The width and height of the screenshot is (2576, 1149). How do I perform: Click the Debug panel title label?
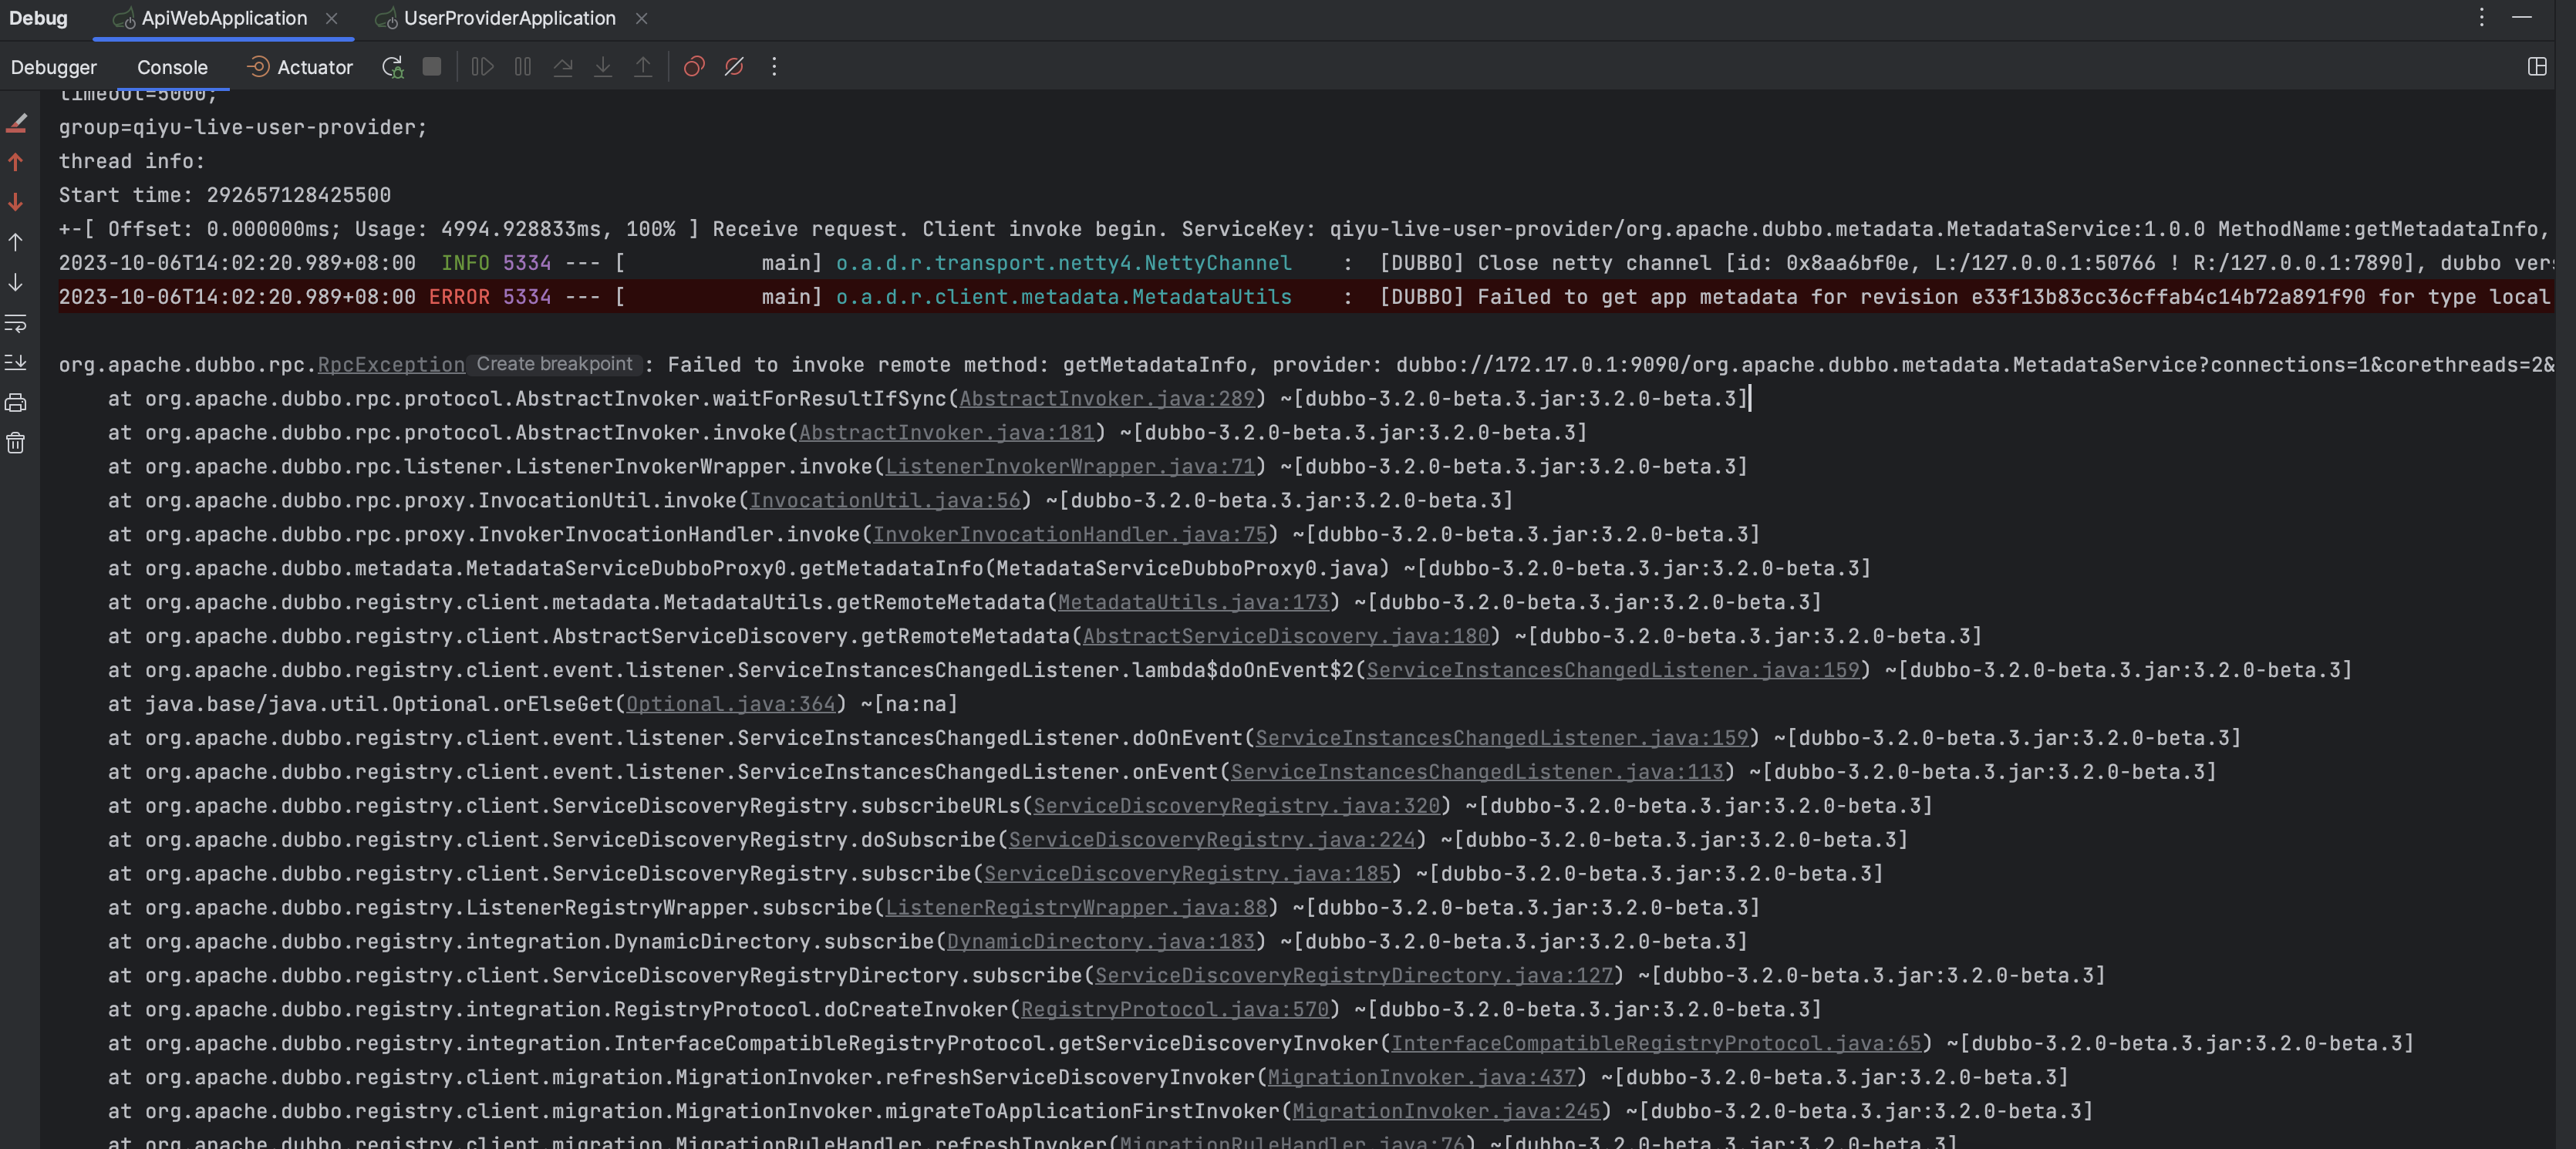[x=38, y=18]
